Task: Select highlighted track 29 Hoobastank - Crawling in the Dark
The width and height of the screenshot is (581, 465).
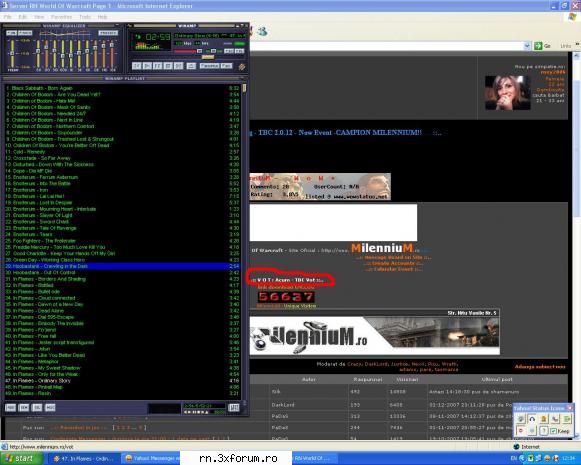Action: (x=123, y=266)
